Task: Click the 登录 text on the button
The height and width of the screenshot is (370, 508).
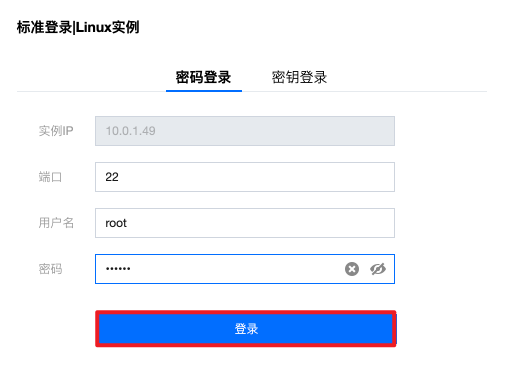Action: click(x=246, y=329)
